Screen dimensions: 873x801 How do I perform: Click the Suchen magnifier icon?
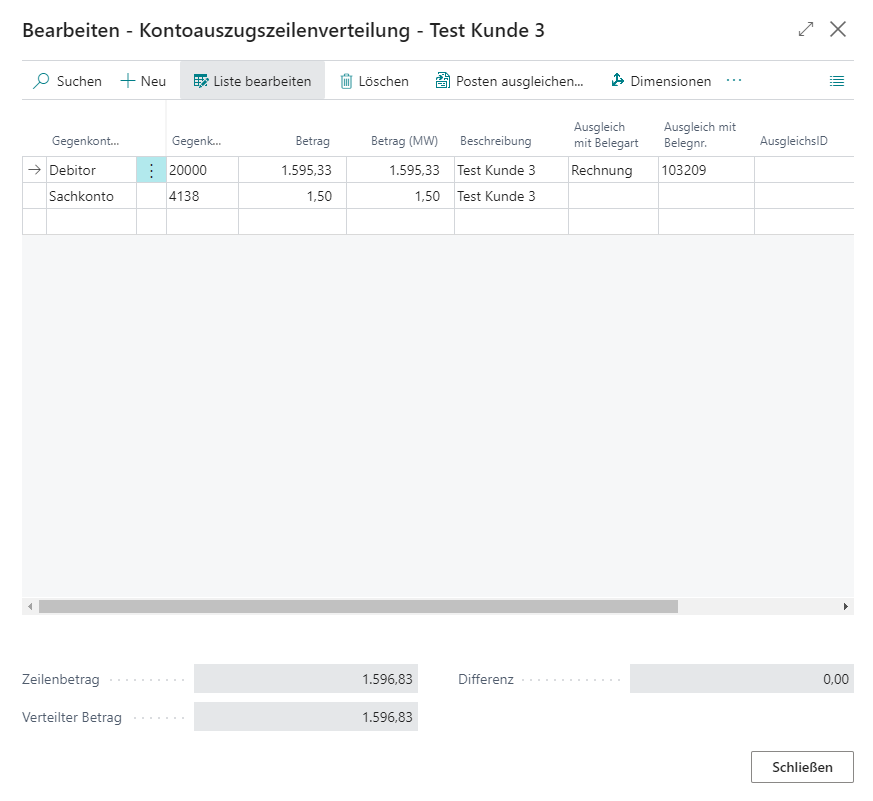click(42, 81)
